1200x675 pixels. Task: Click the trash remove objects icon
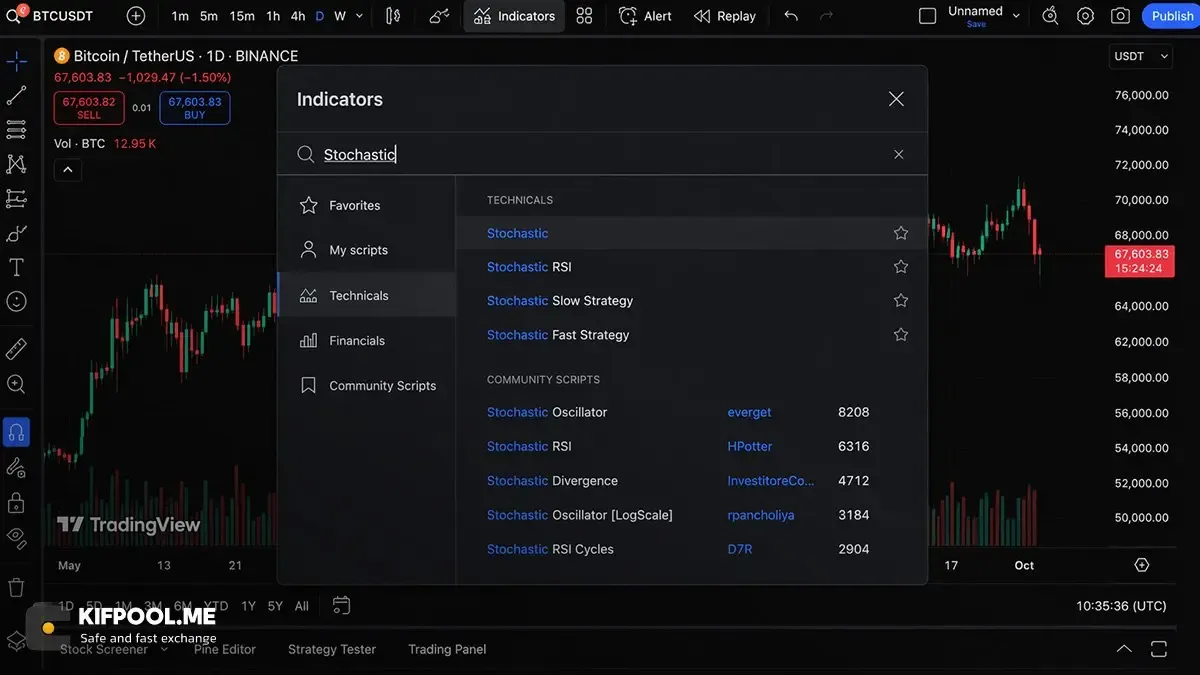[x=16, y=587]
